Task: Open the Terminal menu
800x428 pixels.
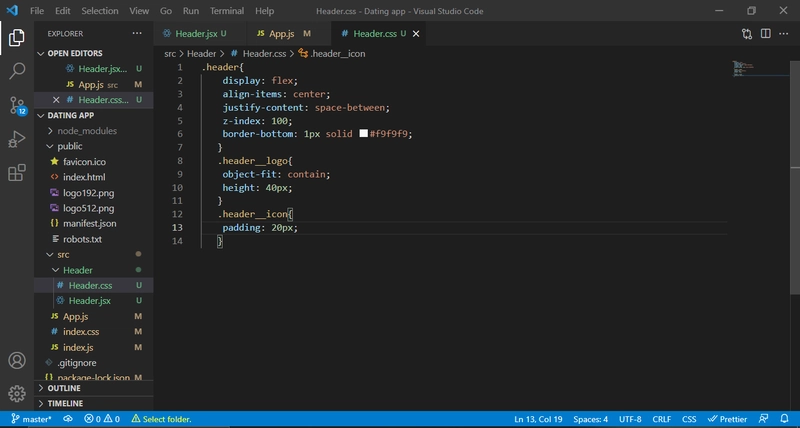Action: pyautogui.click(x=227, y=11)
